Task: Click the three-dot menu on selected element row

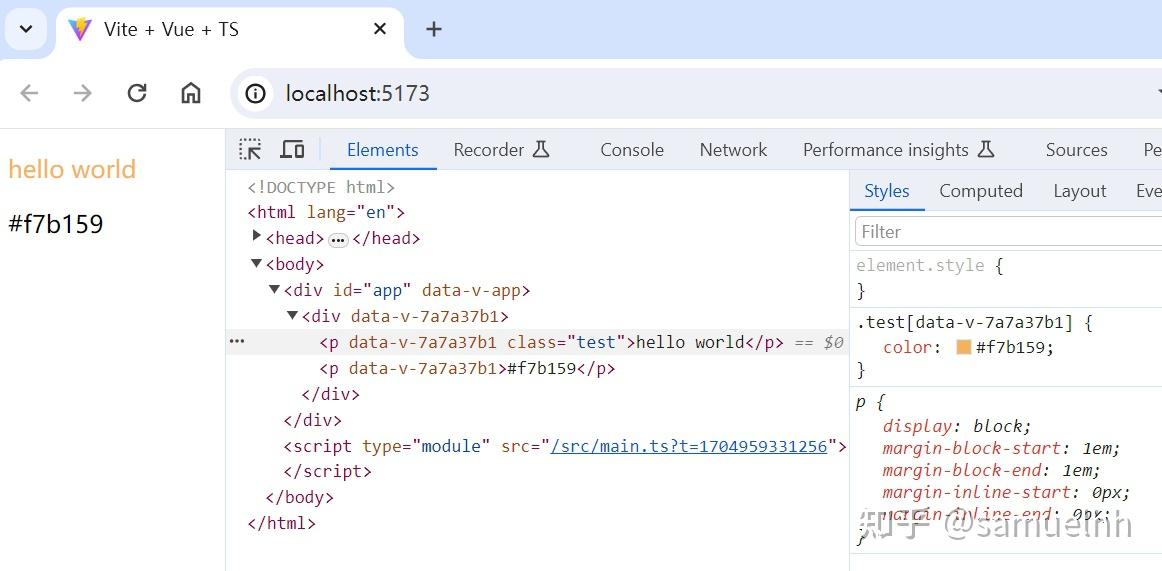Action: [x=237, y=342]
